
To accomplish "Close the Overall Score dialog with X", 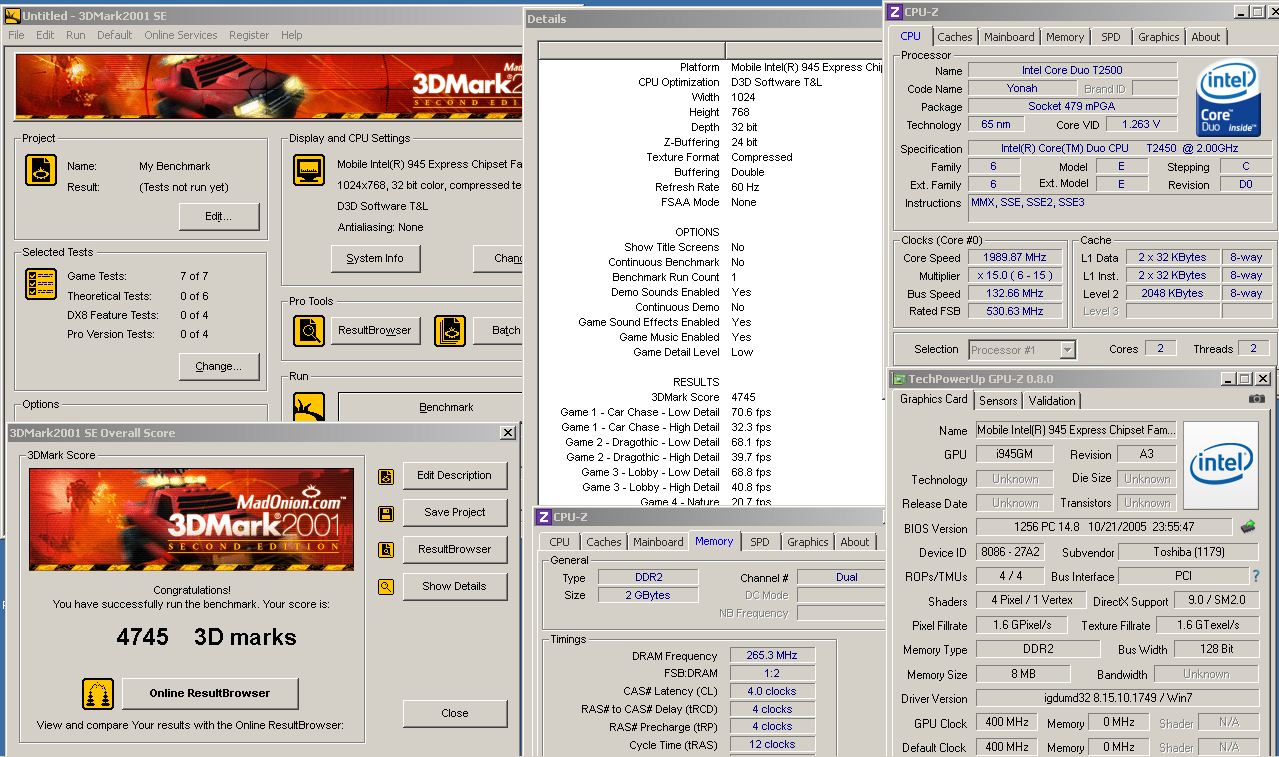I will tap(508, 433).
